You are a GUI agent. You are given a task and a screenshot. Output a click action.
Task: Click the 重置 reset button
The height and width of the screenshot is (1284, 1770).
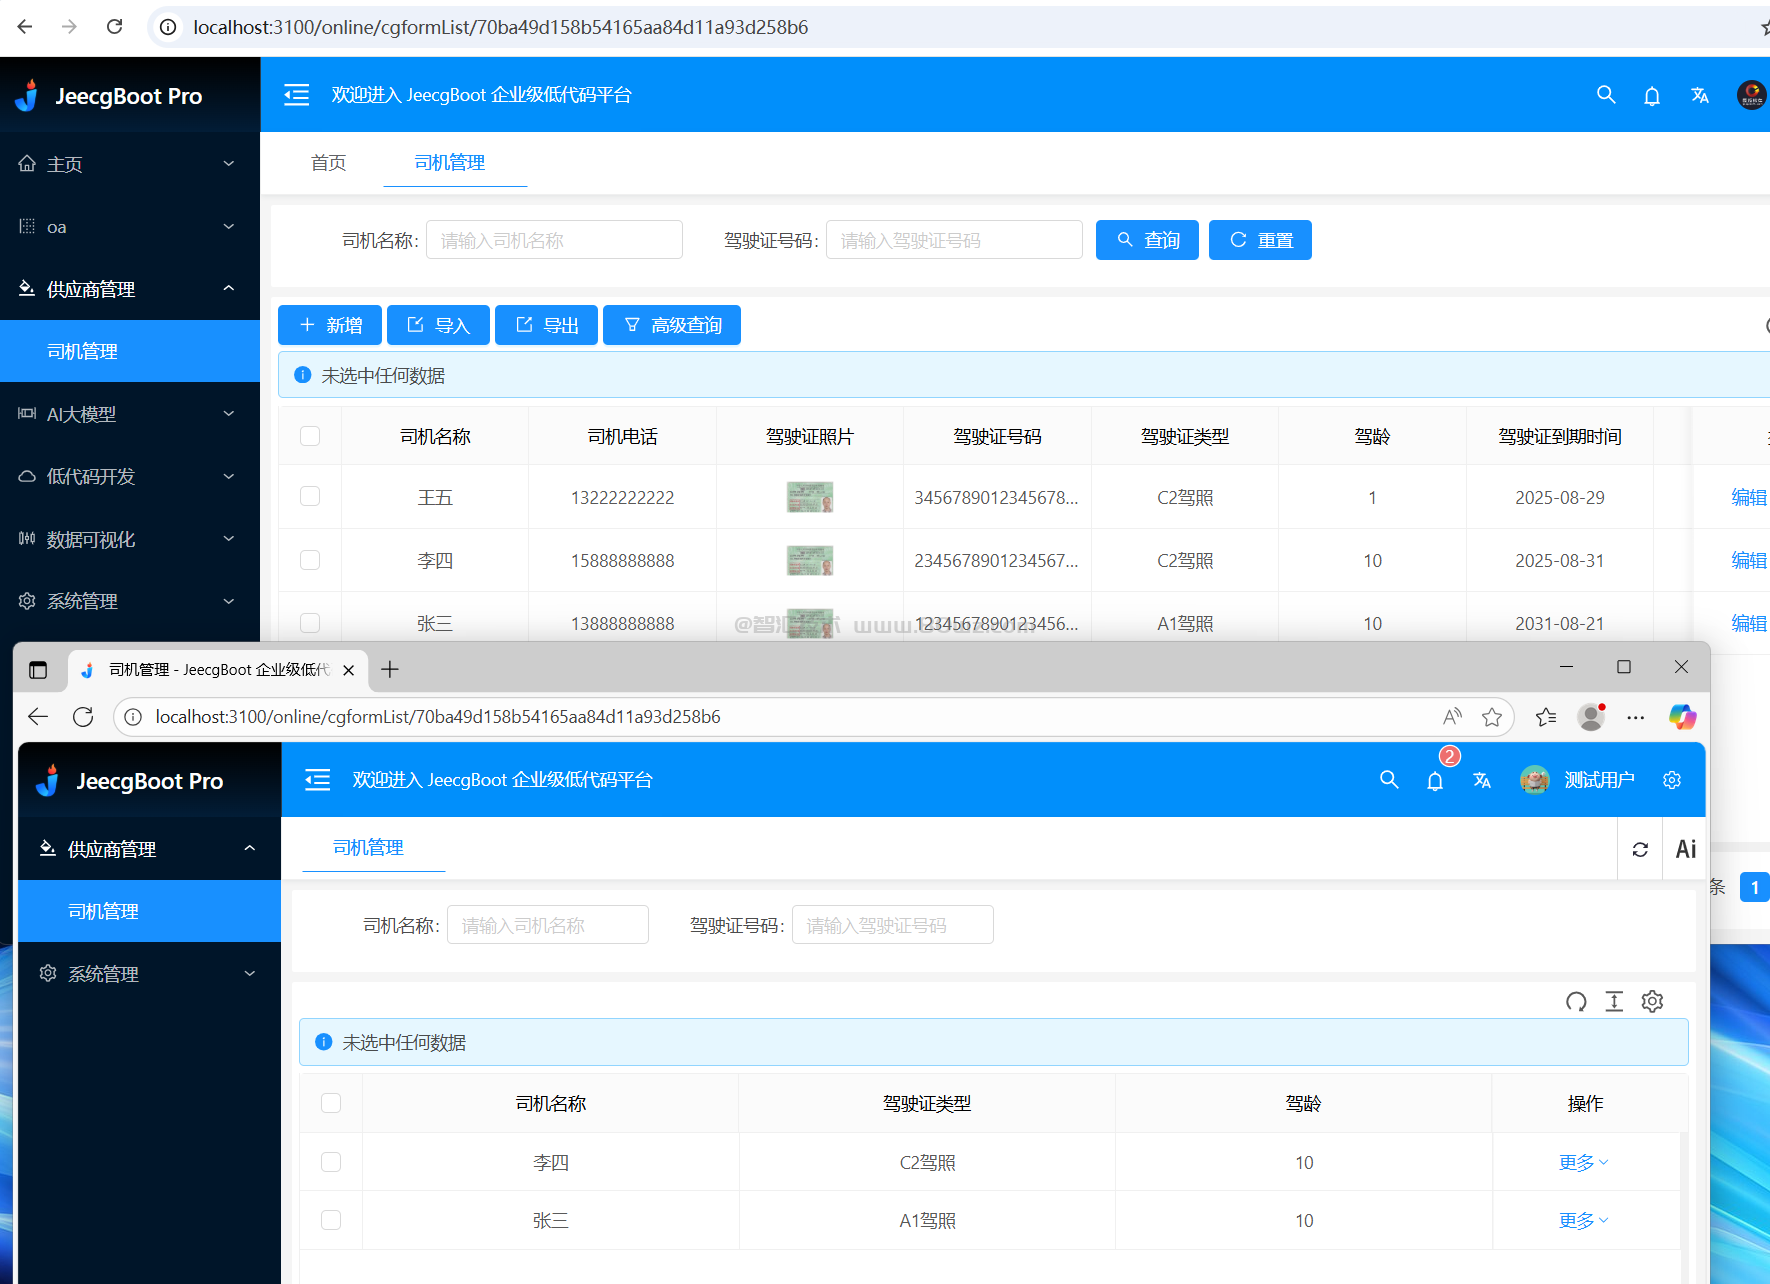coord(1260,240)
